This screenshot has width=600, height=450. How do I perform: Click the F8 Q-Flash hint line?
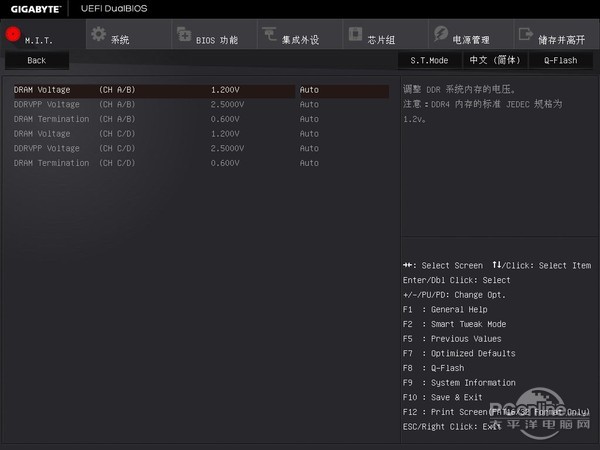(x=434, y=368)
